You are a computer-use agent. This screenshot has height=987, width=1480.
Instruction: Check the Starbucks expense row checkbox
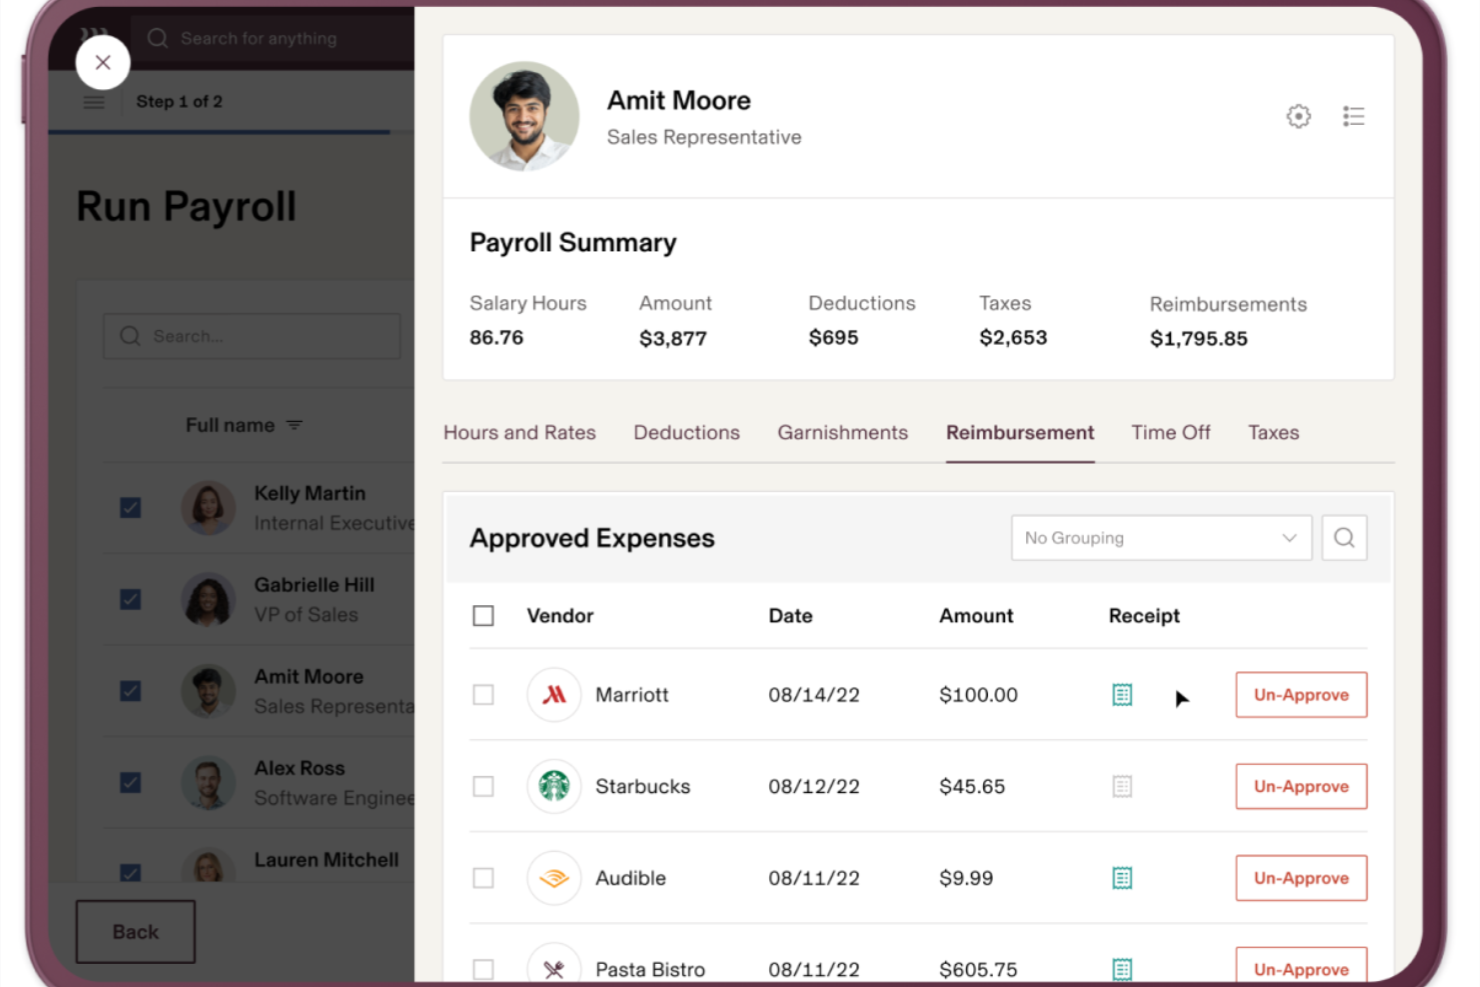click(483, 786)
